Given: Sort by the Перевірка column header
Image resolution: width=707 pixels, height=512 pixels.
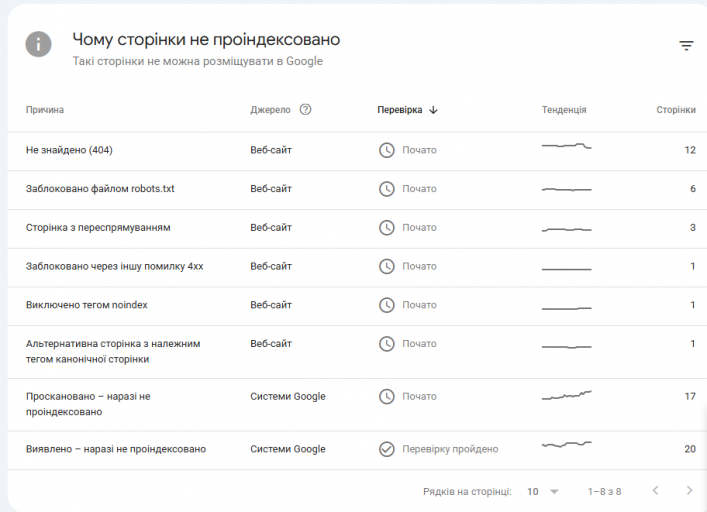Looking at the screenshot, I should [x=399, y=110].
